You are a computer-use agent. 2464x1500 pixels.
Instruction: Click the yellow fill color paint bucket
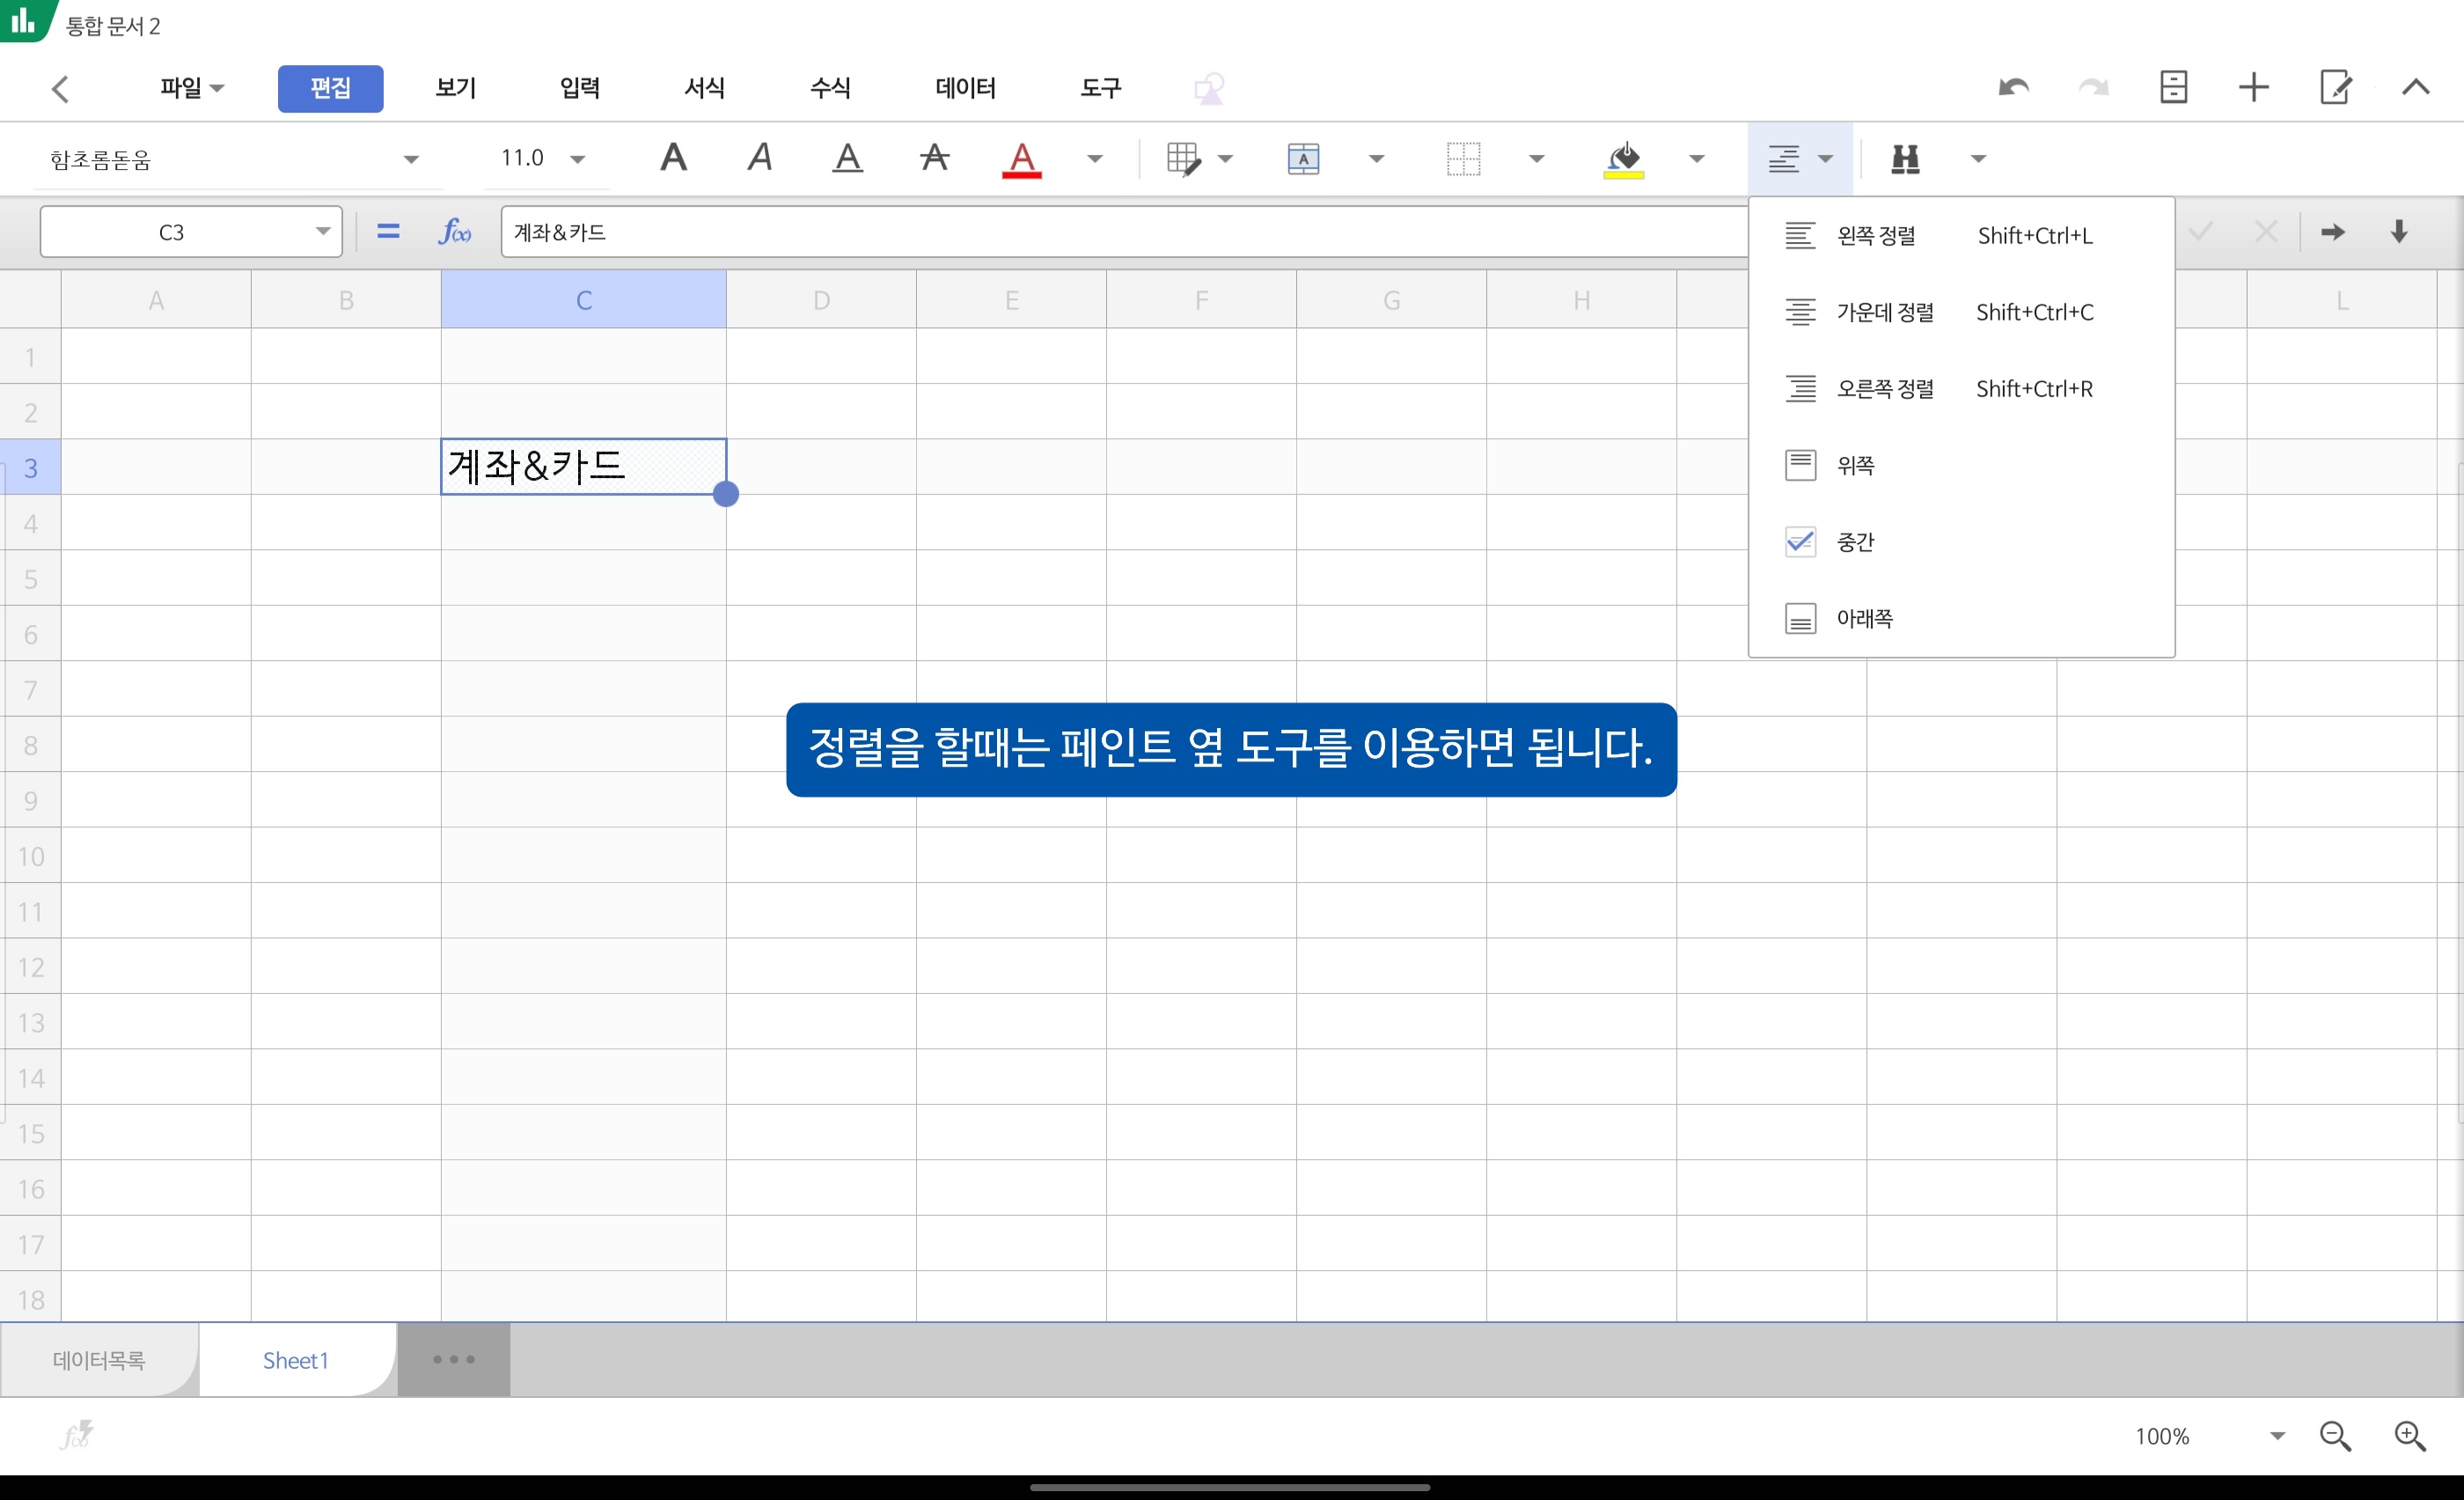point(1623,158)
